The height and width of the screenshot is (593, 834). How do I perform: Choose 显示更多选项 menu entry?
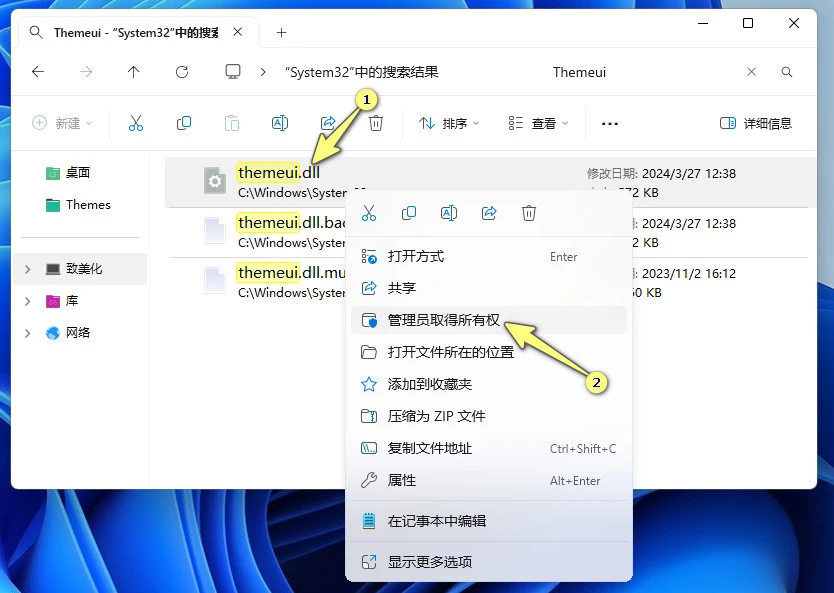489,562
